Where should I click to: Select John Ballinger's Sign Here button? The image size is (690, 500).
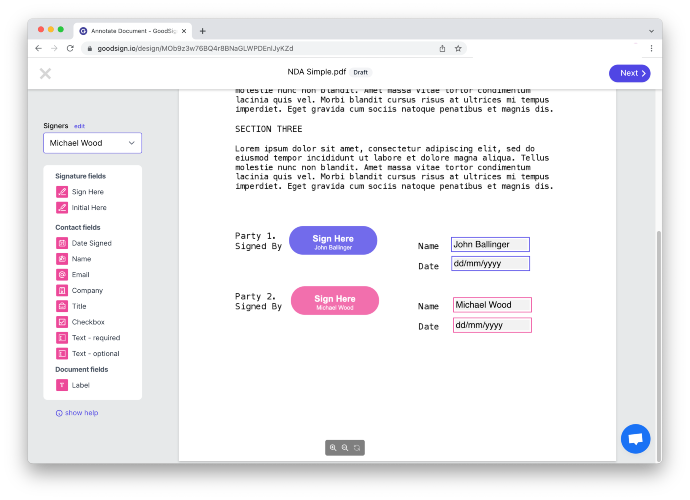pos(333,240)
